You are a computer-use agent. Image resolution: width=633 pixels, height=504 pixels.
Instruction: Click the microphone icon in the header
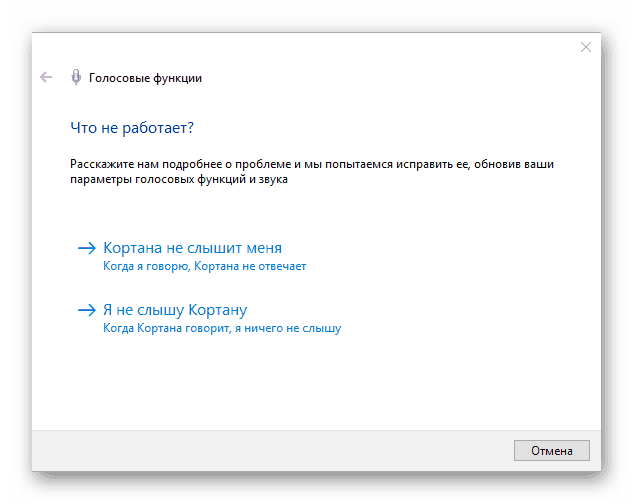tap(75, 77)
